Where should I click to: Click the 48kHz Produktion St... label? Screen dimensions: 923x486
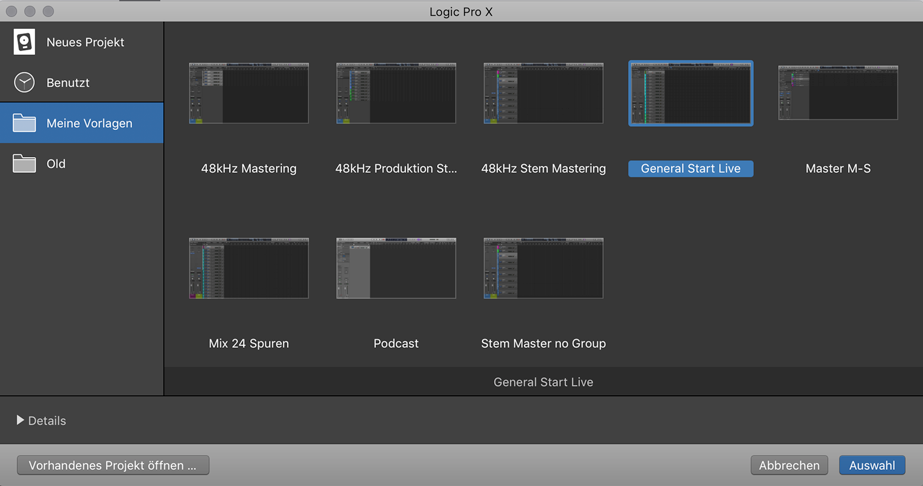click(x=396, y=168)
